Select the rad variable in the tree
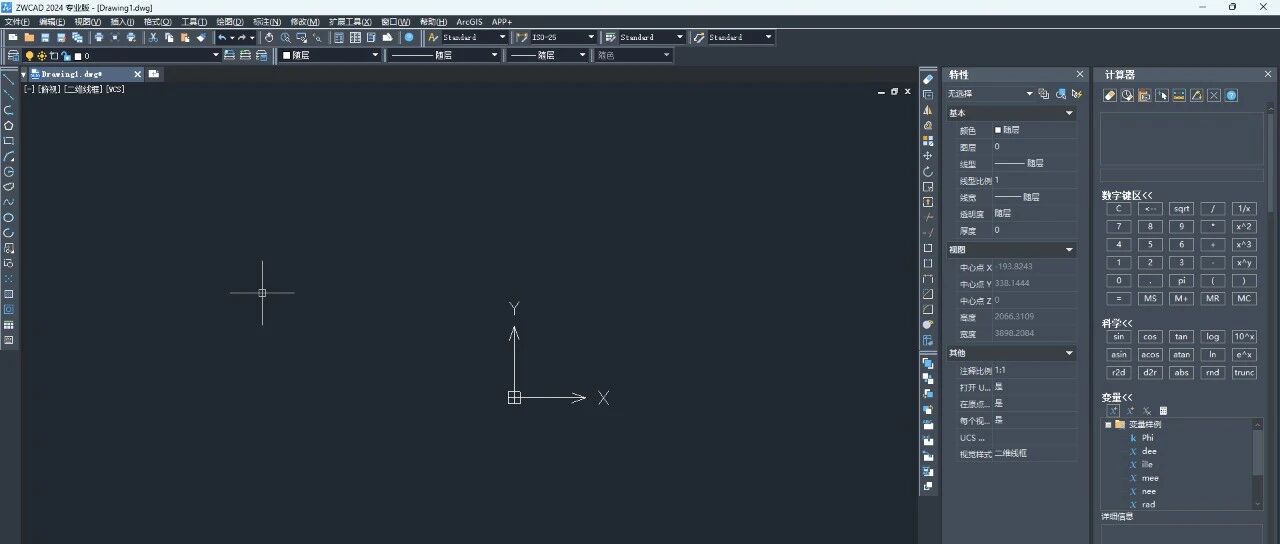The width and height of the screenshot is (1280, 544). [1148, 504]
